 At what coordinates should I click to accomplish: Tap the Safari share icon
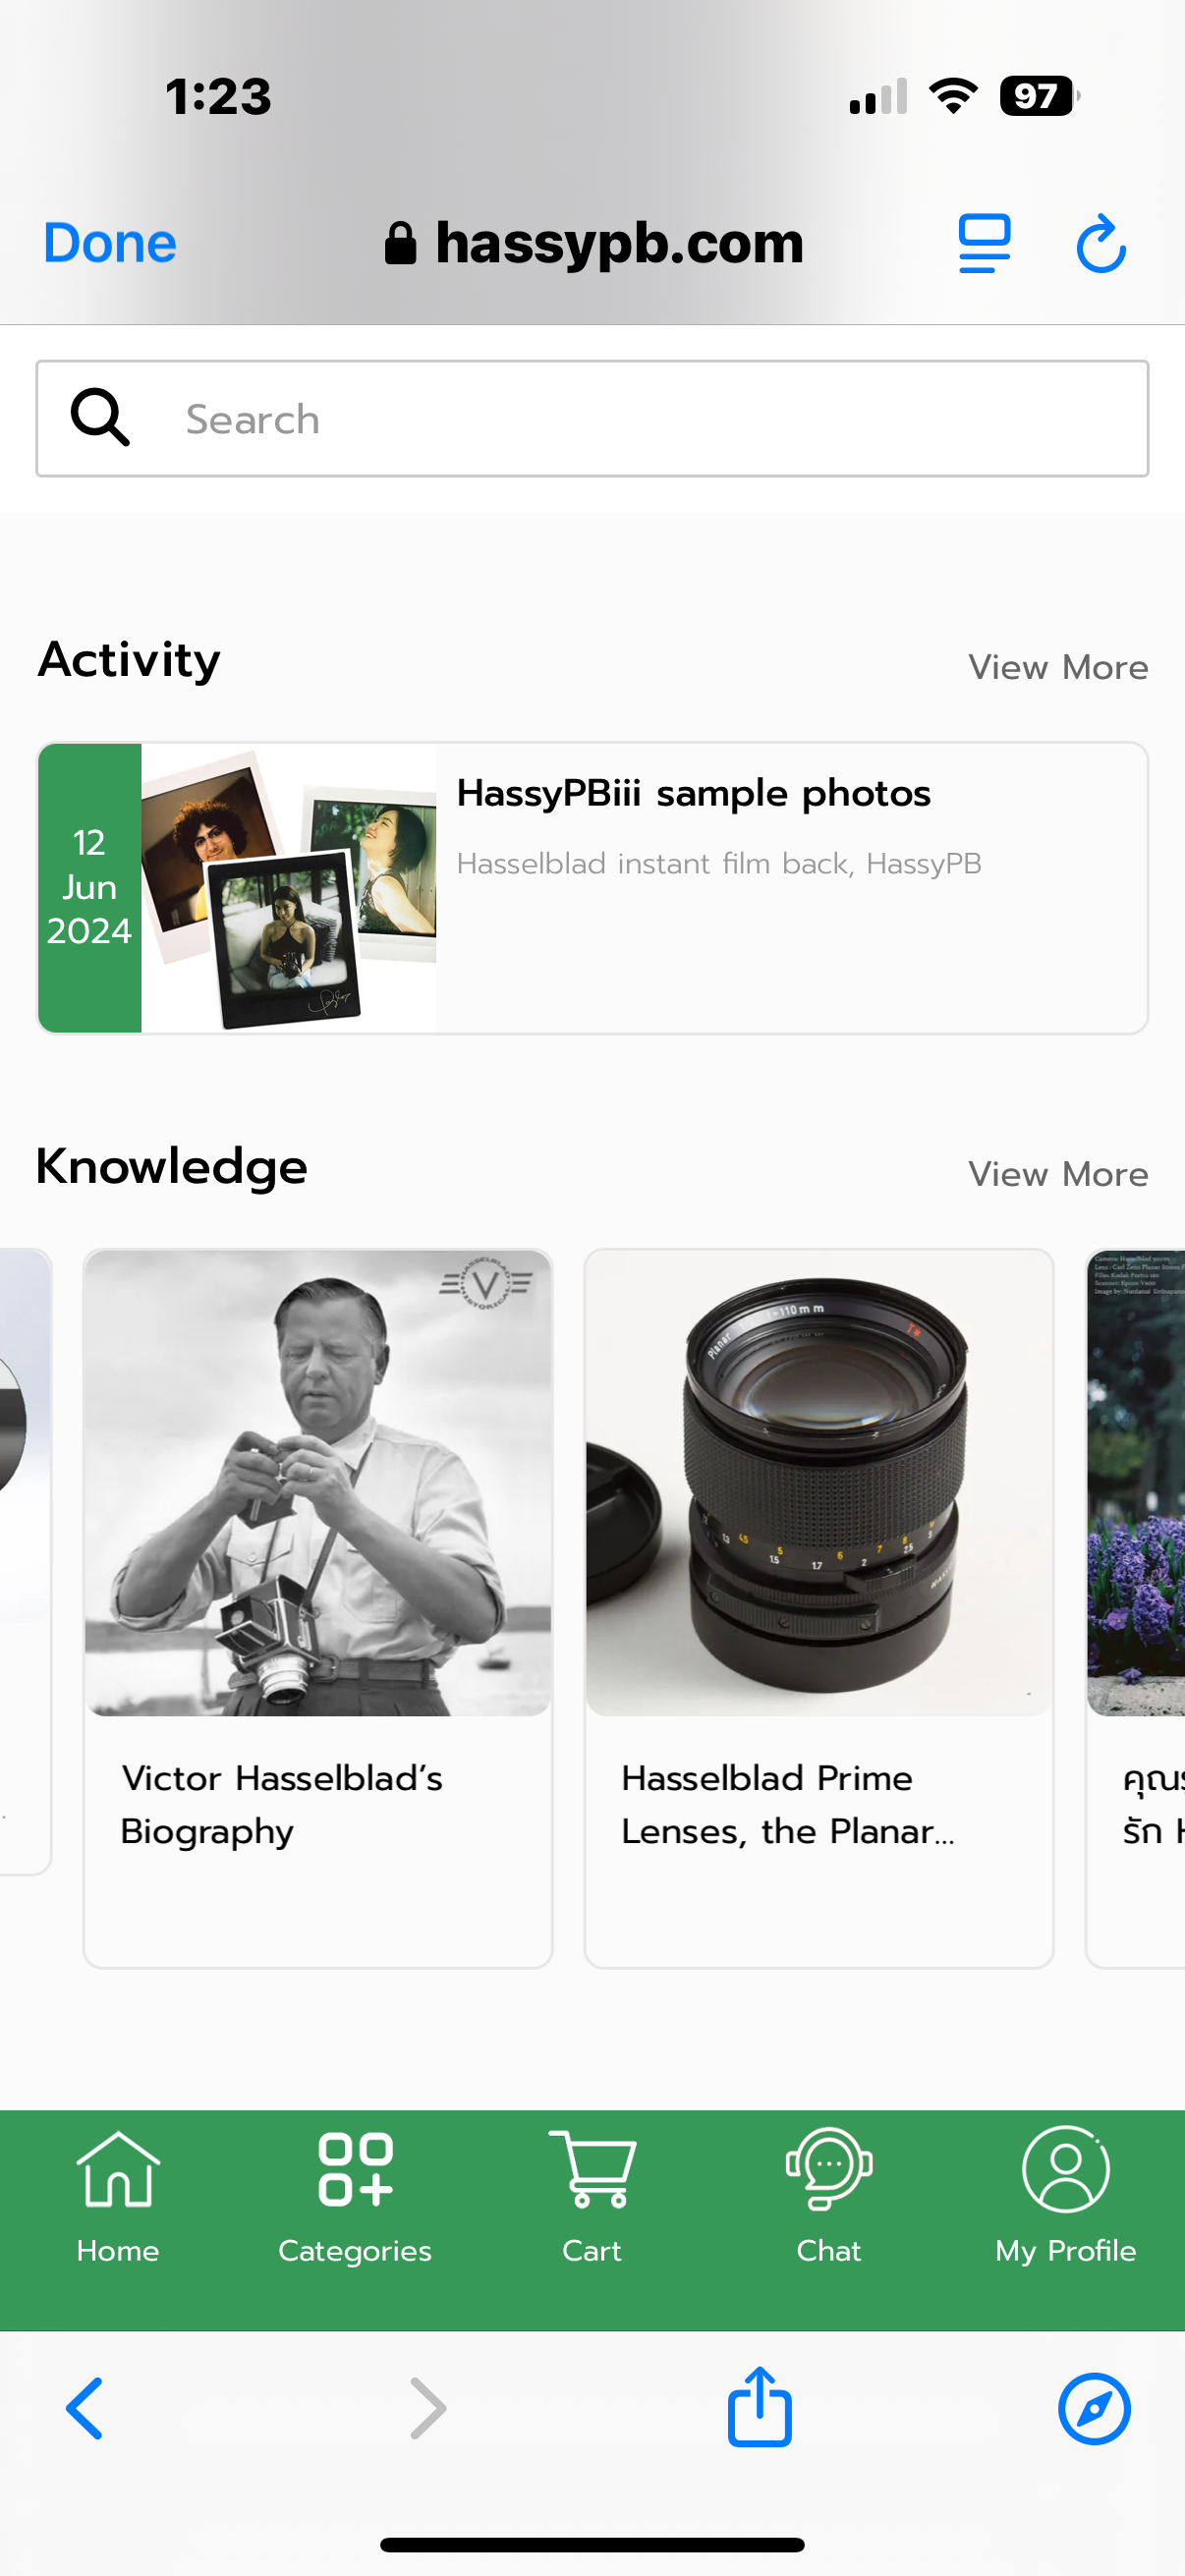click(760, 2408)
